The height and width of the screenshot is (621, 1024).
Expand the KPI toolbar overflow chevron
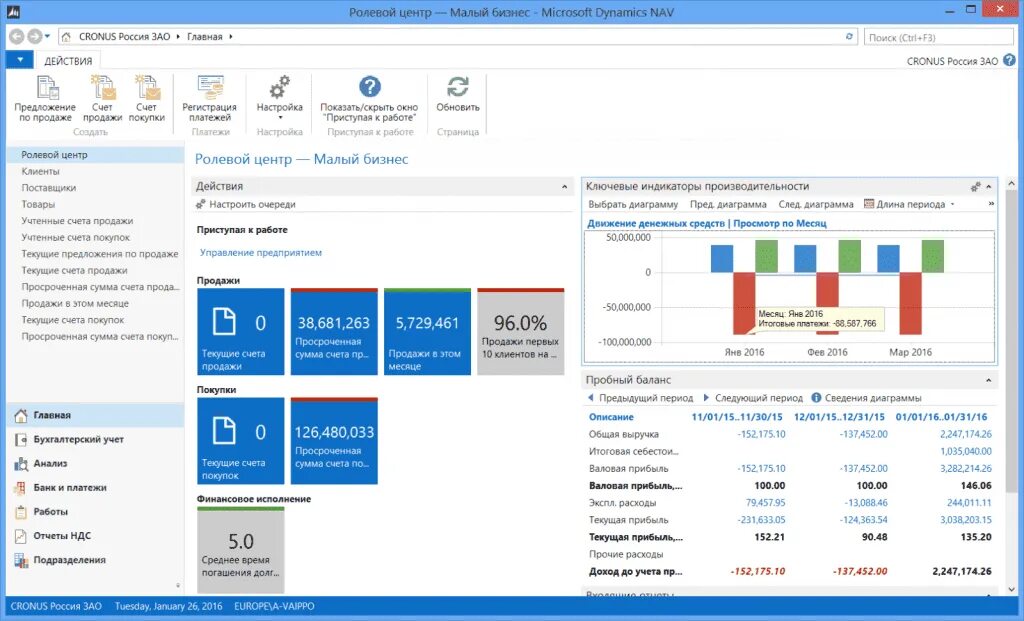991,204
